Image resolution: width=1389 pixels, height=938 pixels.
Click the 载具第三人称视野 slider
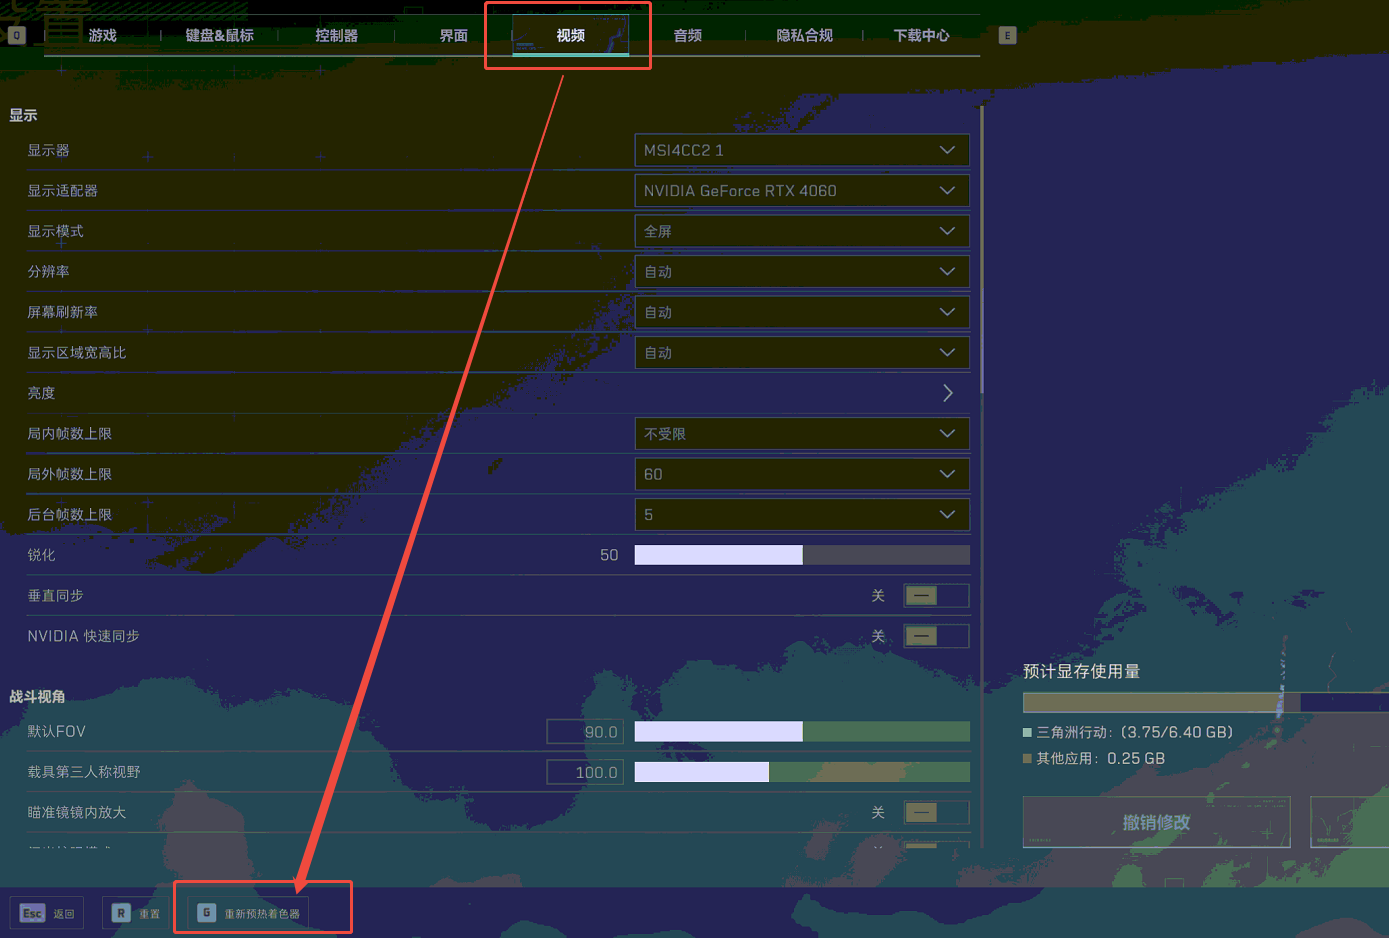[801, 772]
